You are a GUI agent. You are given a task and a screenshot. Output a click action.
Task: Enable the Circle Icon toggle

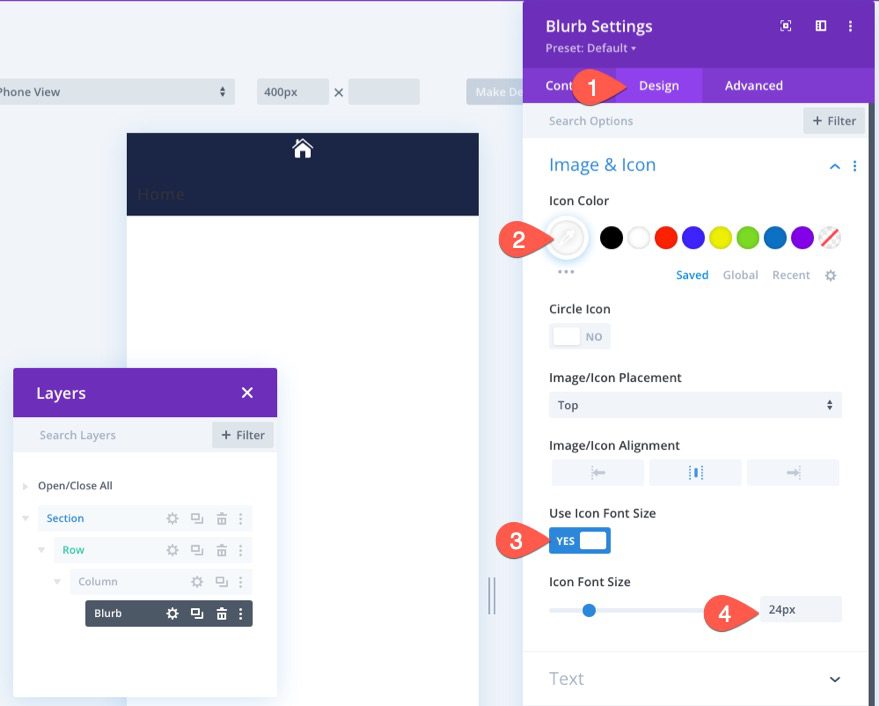580,336
